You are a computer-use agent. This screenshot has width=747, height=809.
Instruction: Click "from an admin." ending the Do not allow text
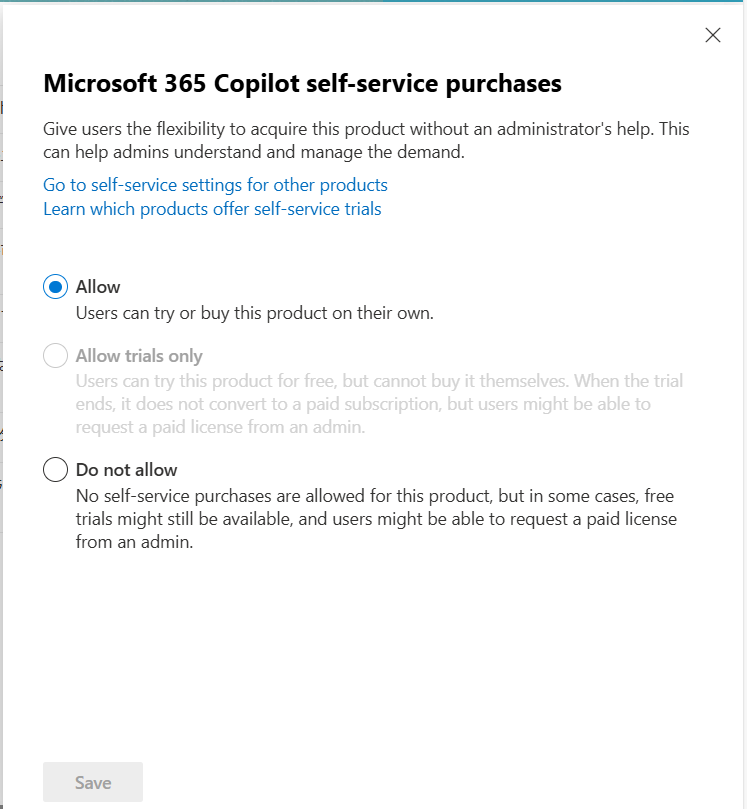point(135,542)
